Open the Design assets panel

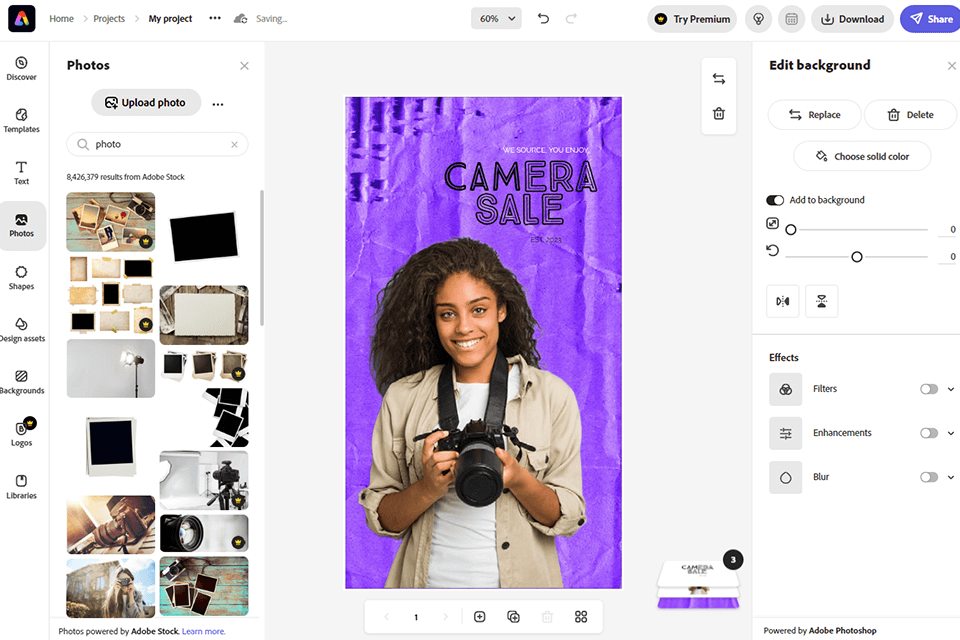[x=21, y=329]
